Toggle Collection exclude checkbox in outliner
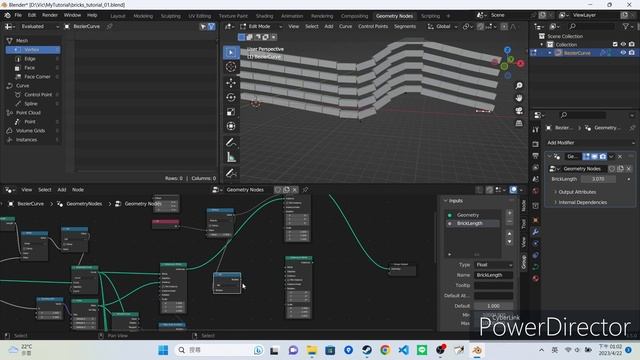The image size is (640, 360). pyautogui.click(x=615, y=44)
